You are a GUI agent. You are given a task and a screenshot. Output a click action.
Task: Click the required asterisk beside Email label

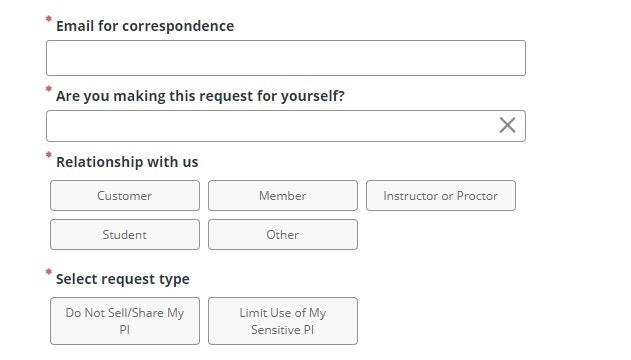[49, 19]
